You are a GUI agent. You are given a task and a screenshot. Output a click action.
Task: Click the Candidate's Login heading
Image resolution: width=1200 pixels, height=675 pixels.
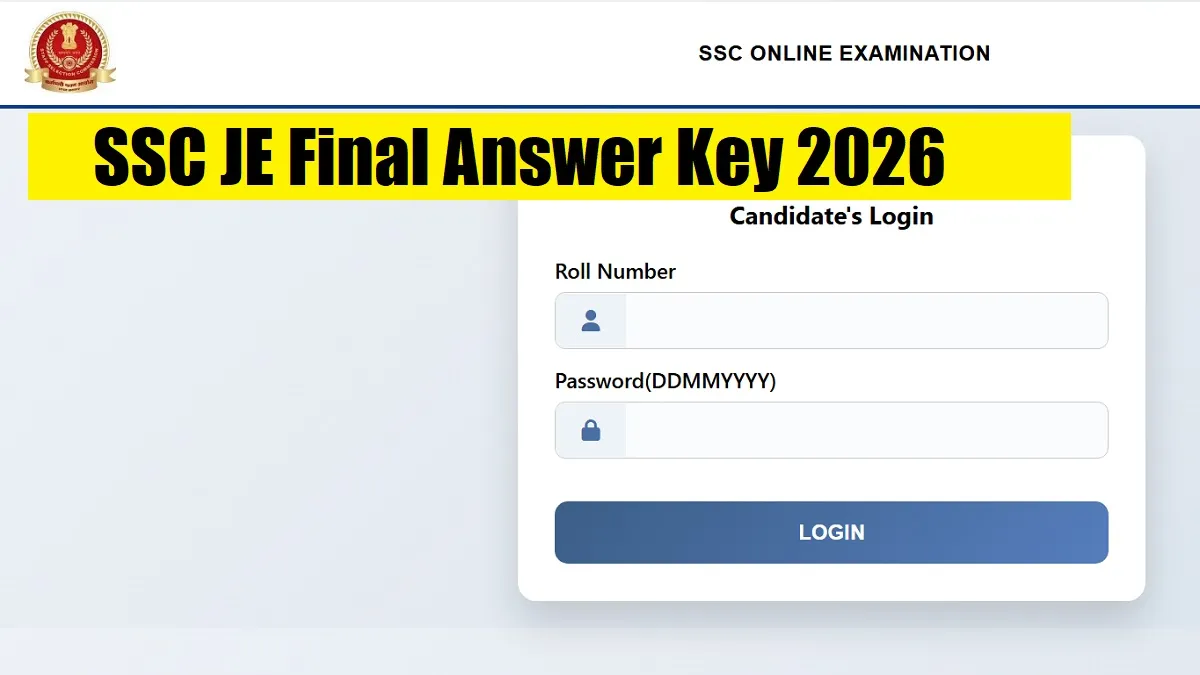831,216
